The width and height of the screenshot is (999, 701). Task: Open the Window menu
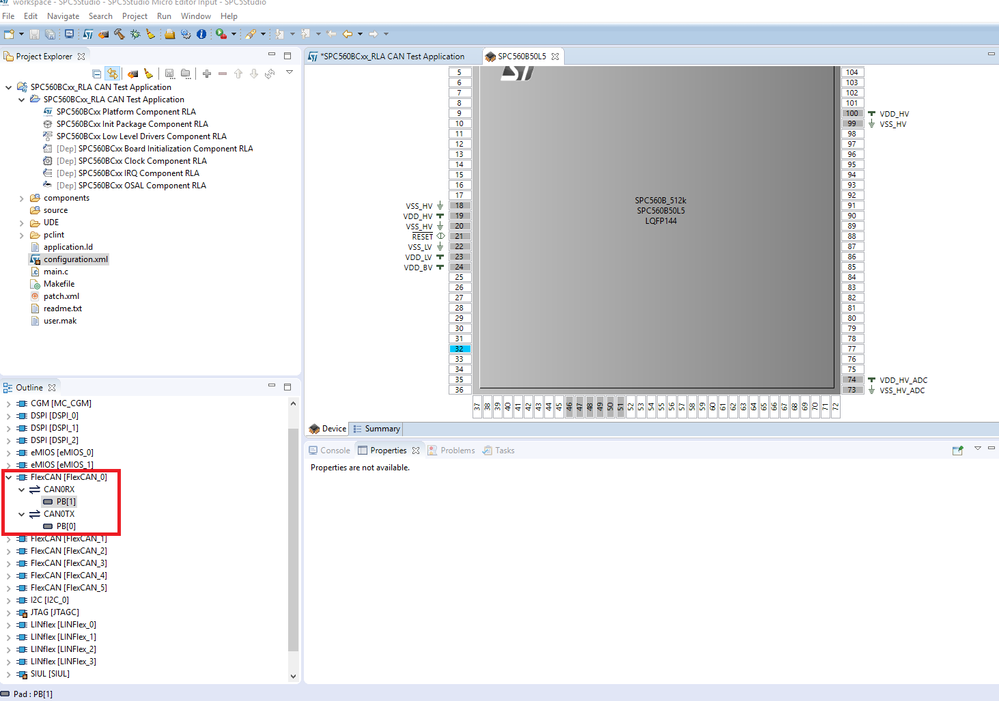coord(196,16)
